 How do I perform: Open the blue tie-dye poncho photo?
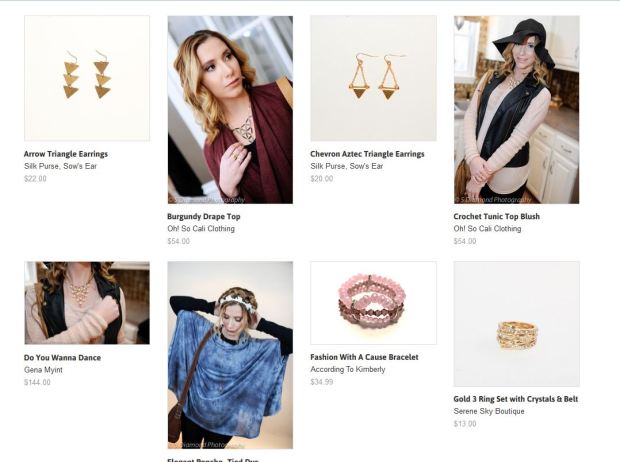click(x=230, y=355)
